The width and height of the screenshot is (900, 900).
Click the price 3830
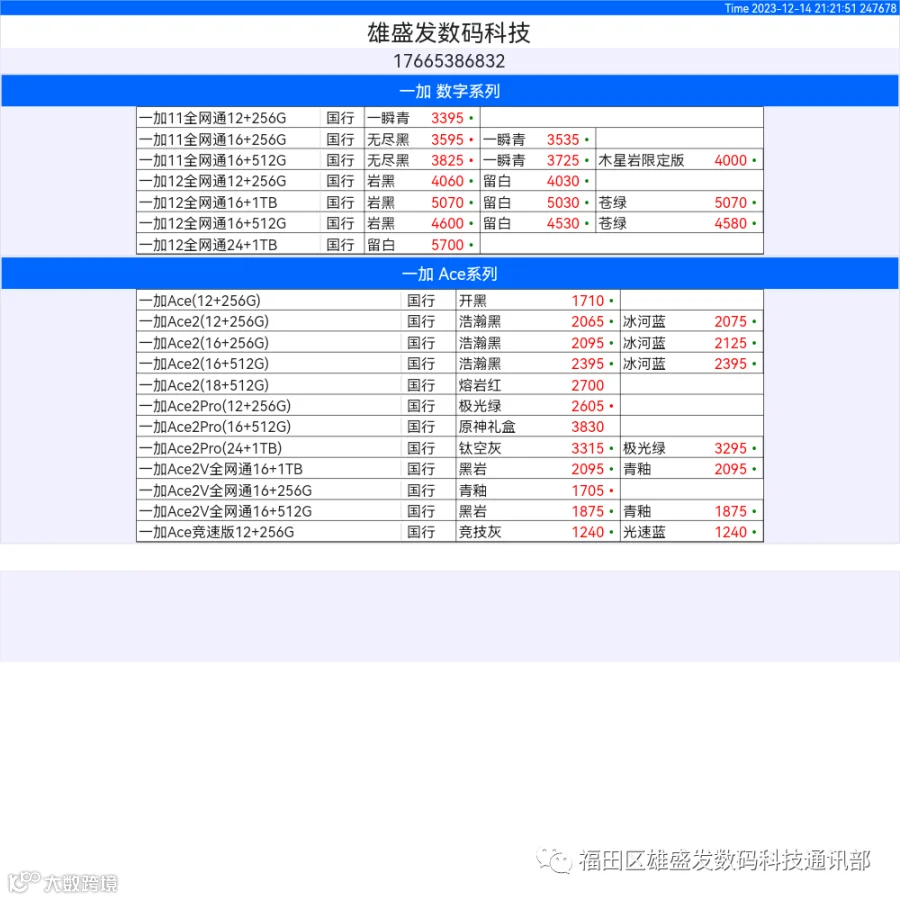[x=588, y=427]
